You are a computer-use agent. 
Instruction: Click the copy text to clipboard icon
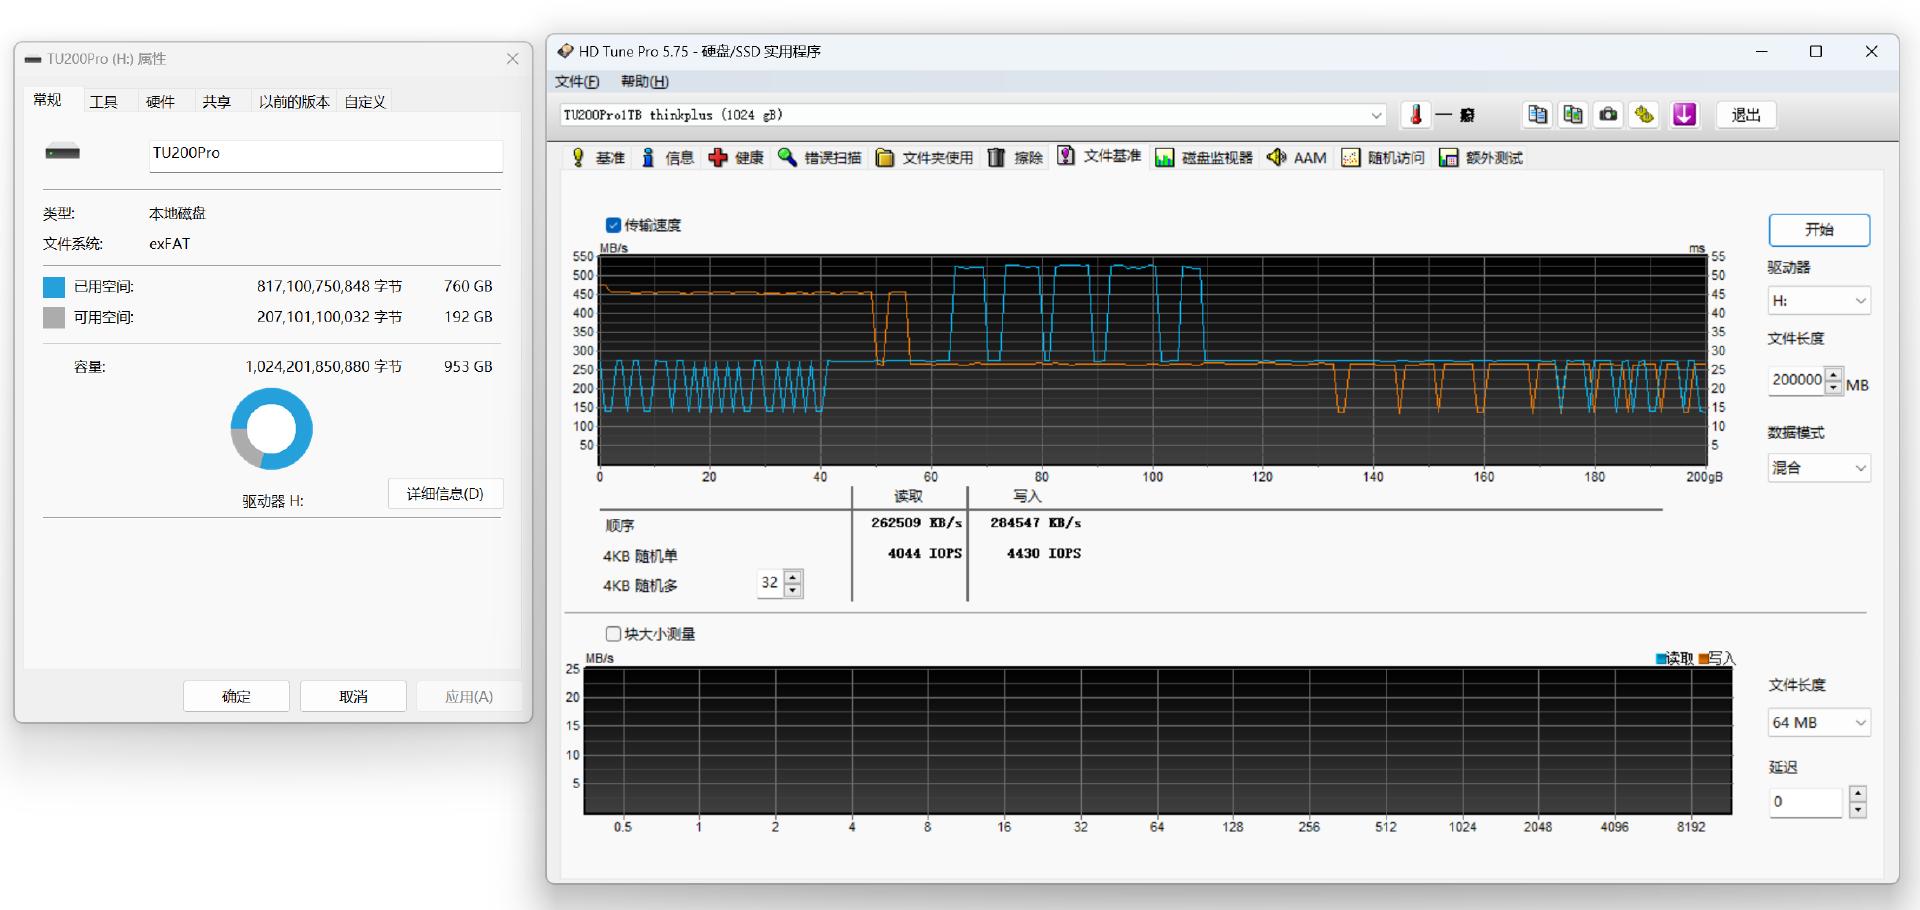pyautogui.click(x=1537, y=115)
